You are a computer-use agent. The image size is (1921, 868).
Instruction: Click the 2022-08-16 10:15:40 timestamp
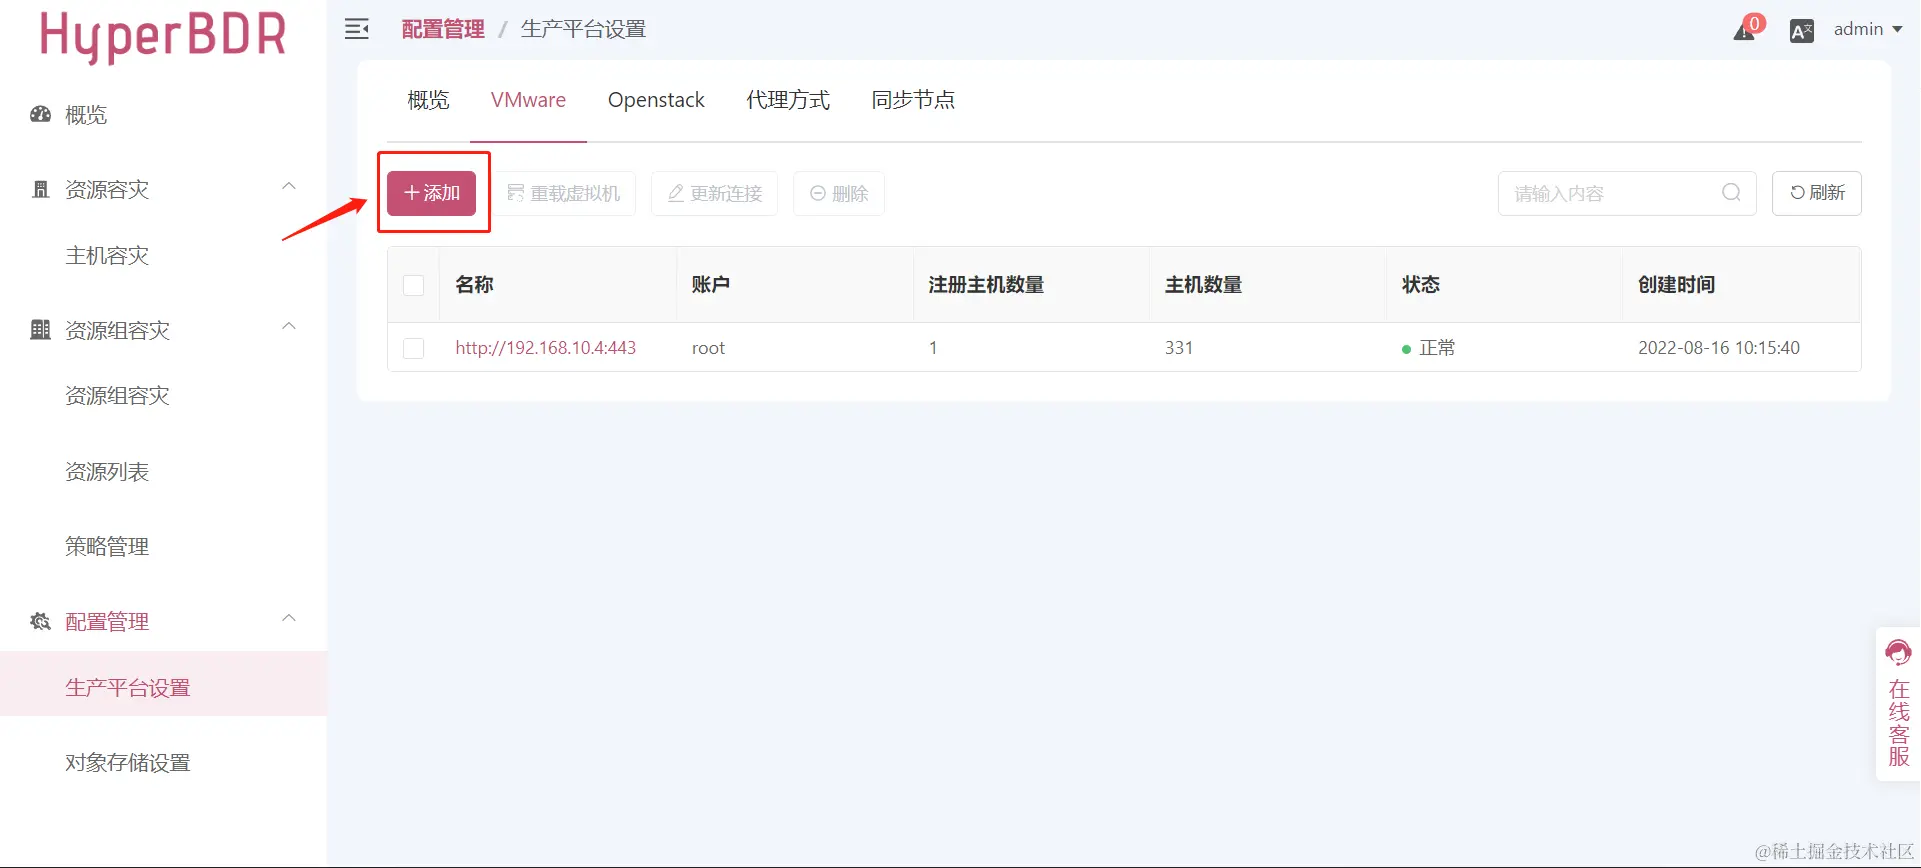pyautogui.click(x=1719, y=348)
